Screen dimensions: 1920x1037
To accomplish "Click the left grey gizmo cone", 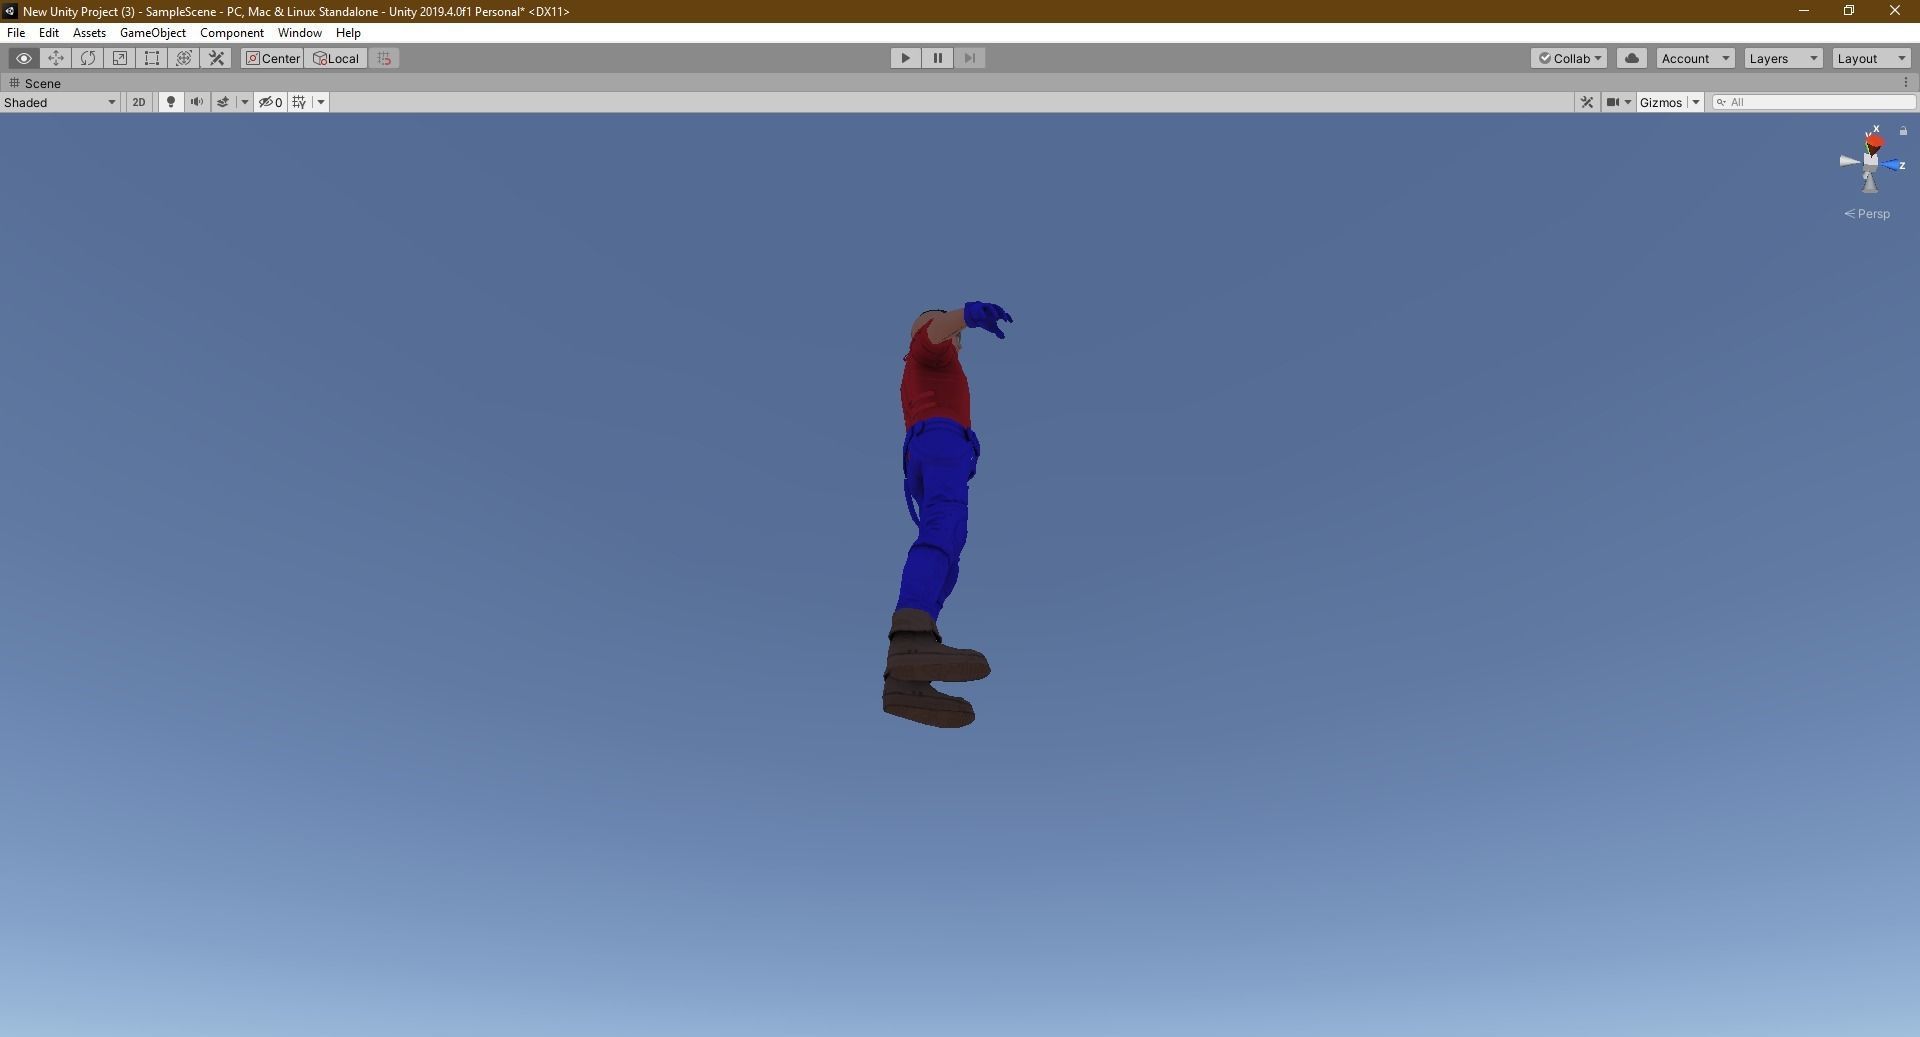I will [1849, 161].
